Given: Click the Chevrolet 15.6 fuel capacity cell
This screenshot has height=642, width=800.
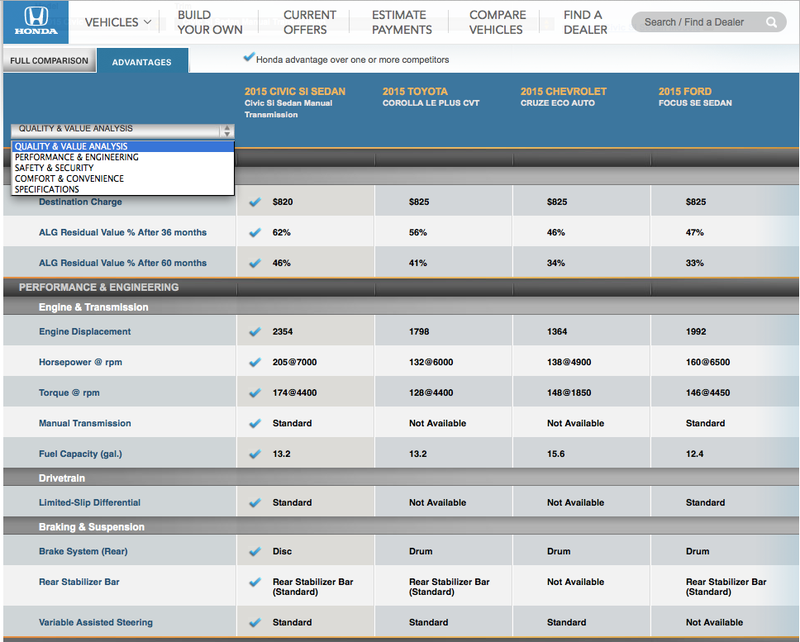Looking at the screenshot, I should [x=556, y=454].
